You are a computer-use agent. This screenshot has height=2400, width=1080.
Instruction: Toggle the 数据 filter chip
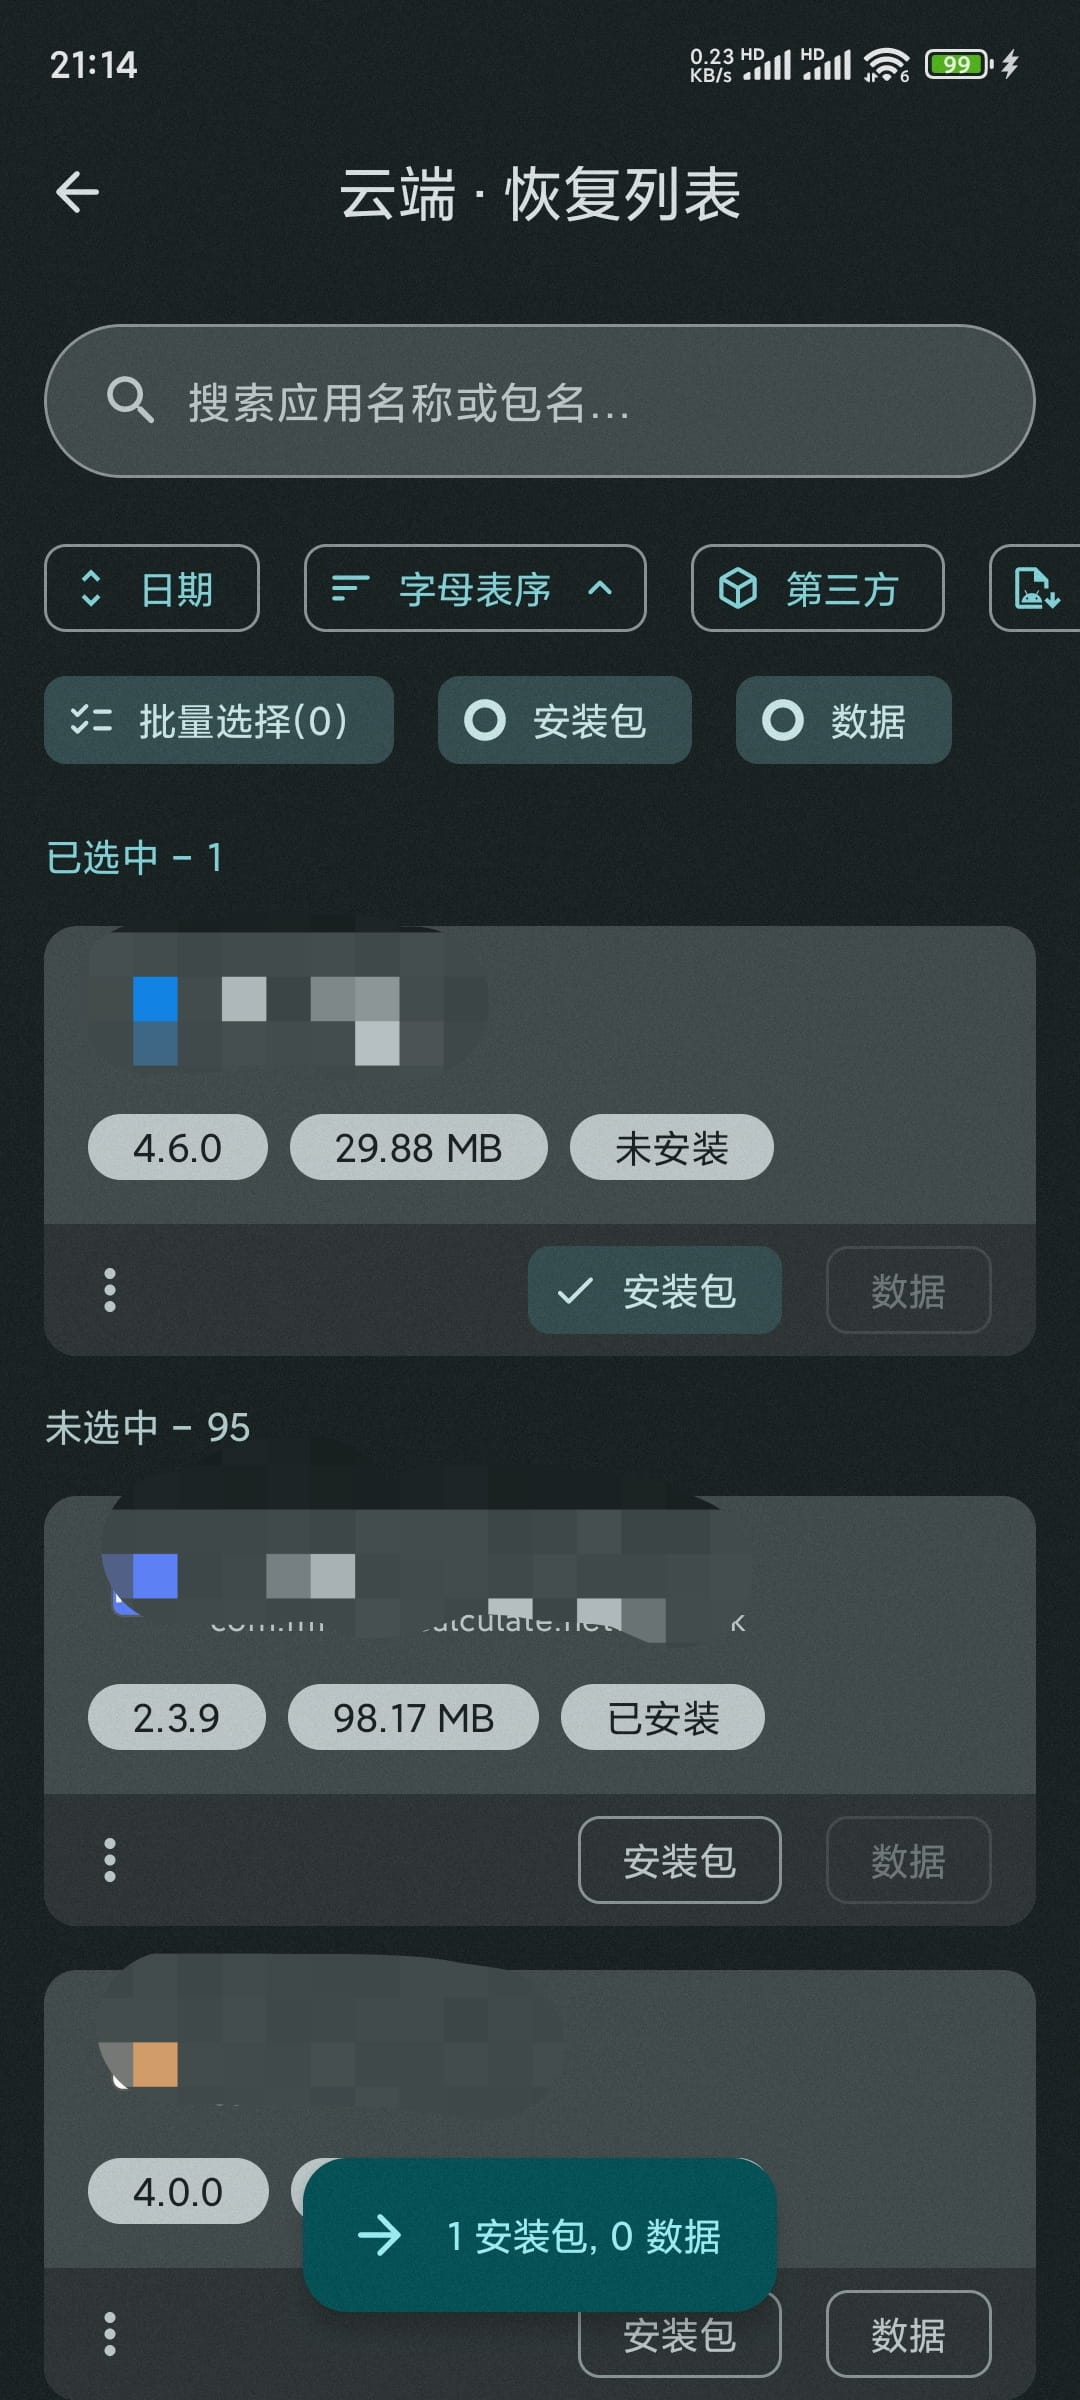point(842,720)
